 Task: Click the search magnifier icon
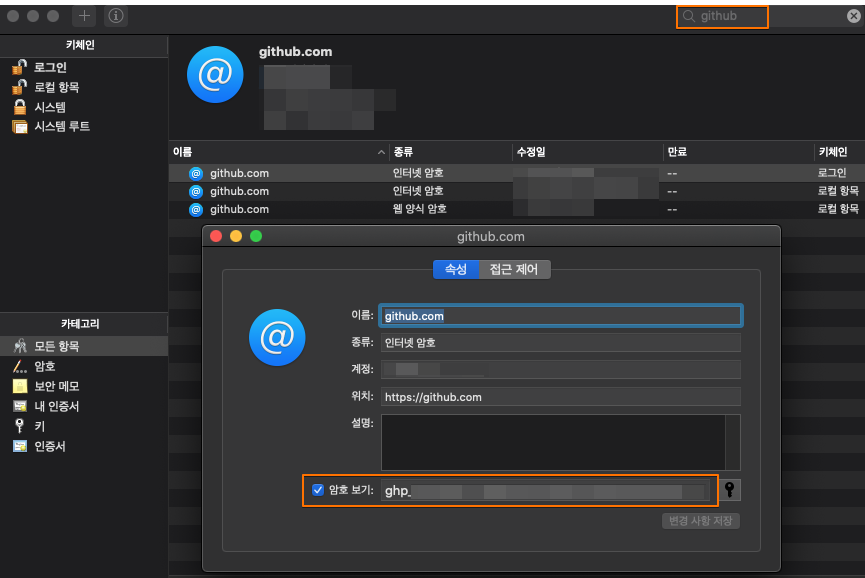coord(688,16)
